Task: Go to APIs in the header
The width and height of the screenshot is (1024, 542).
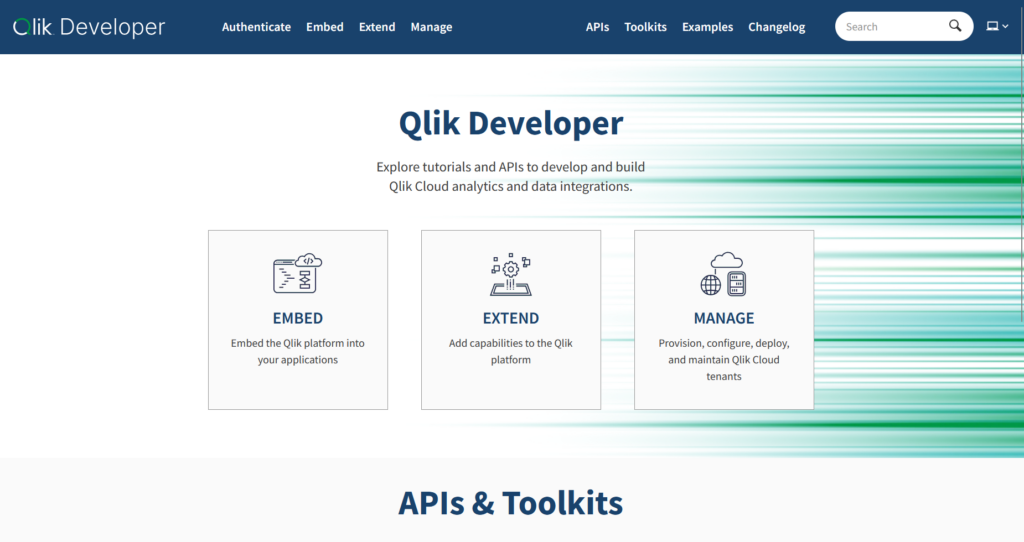Action: click(x=597, y=27)
